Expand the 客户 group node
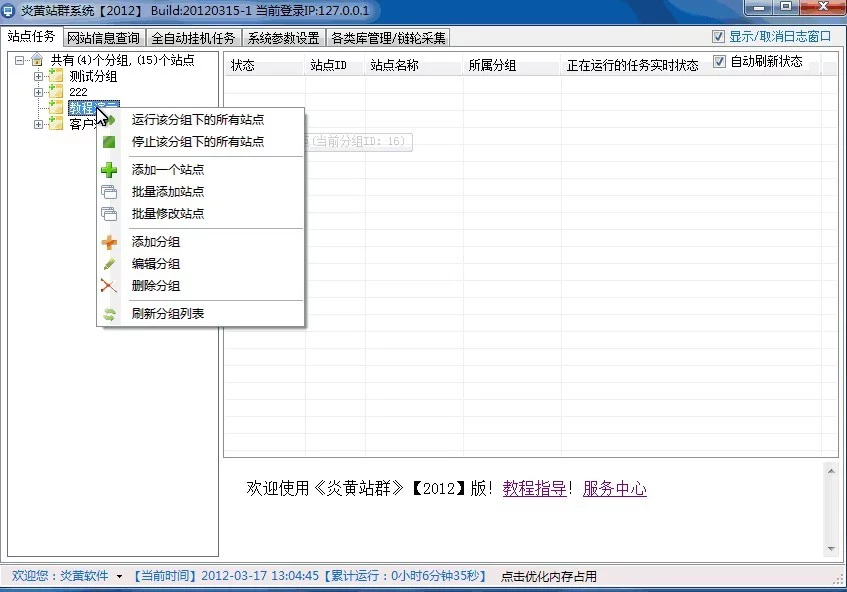 tap(38, 124)
